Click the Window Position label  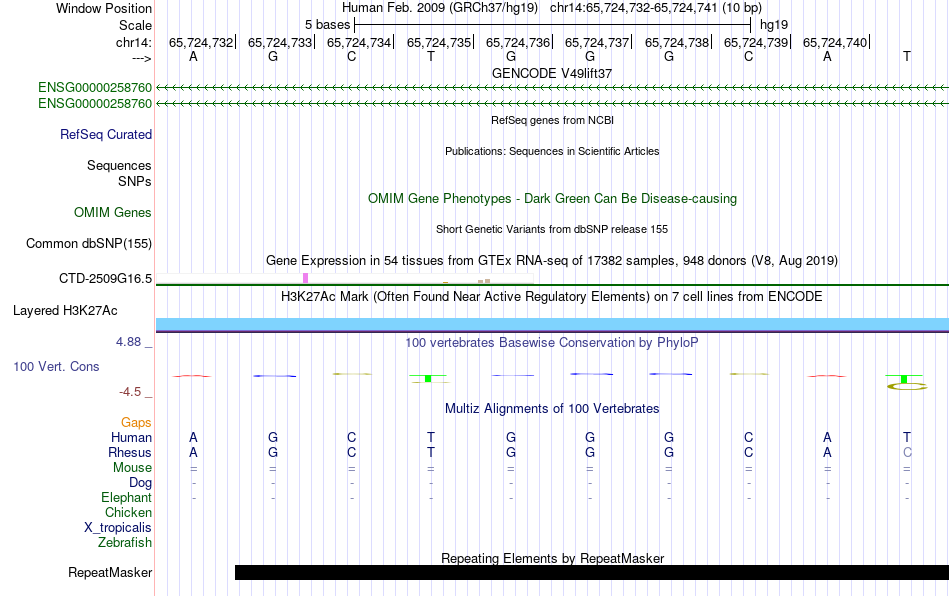pos(104,8)
